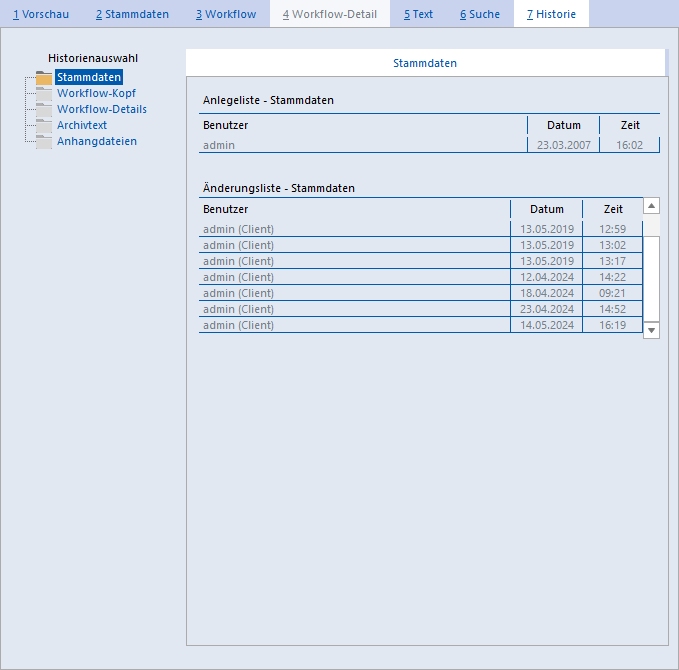
Task: Click the Anlegeliste admin row from 23.03.2007
Action: pos(429,145)
